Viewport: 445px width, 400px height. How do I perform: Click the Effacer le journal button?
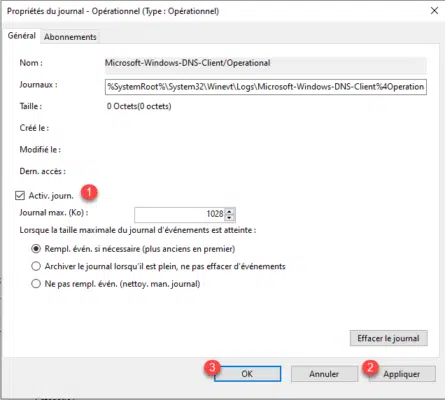tap(389, 338)
